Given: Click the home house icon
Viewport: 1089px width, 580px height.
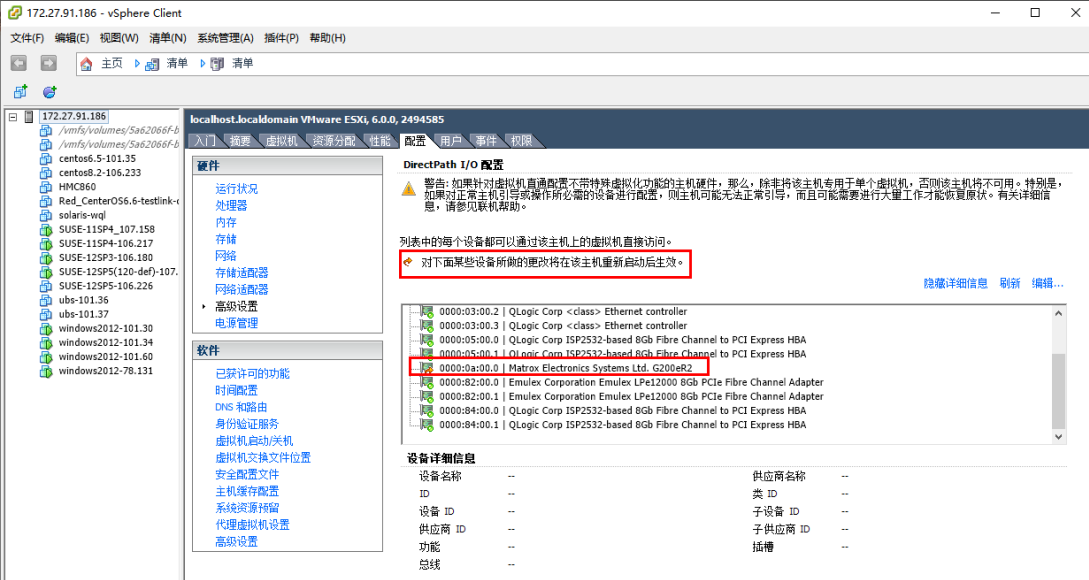Looking at the screenshot, I should [x=86, y=64].
